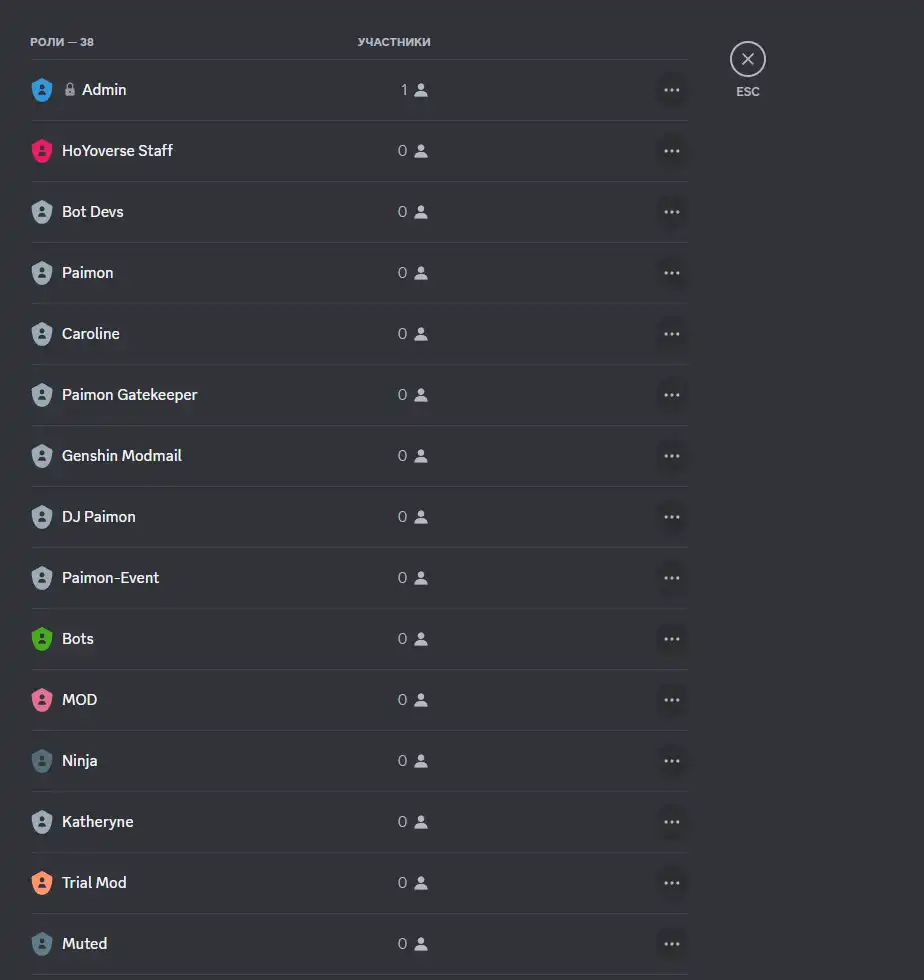View members of the Admin role
The image size is (924, 980).
click(414, 90)
